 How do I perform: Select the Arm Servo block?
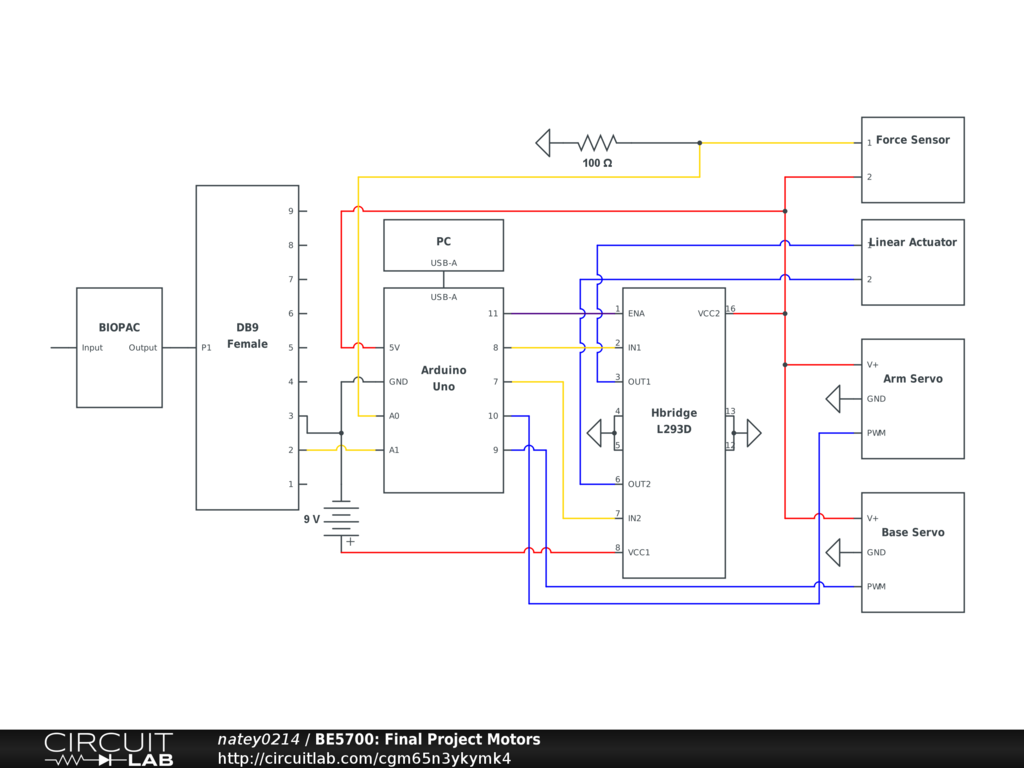(x=912, y=398)
